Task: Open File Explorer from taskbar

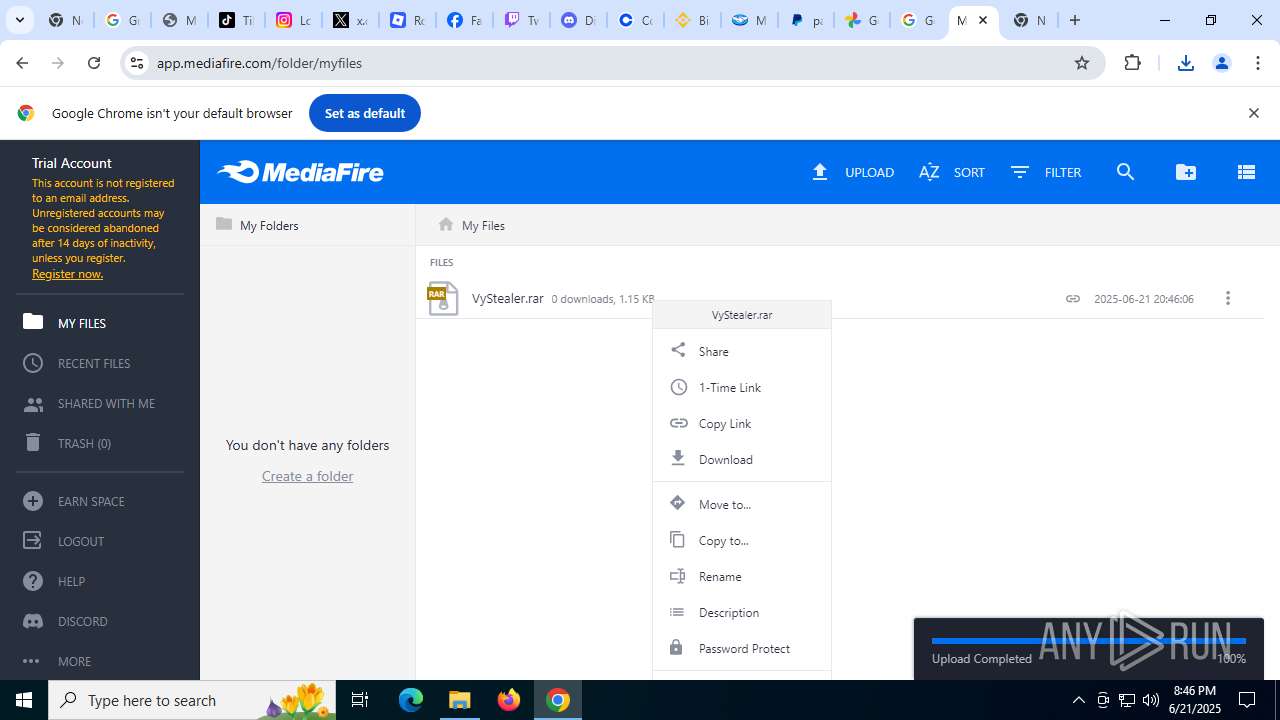Action: pos(460,700)
